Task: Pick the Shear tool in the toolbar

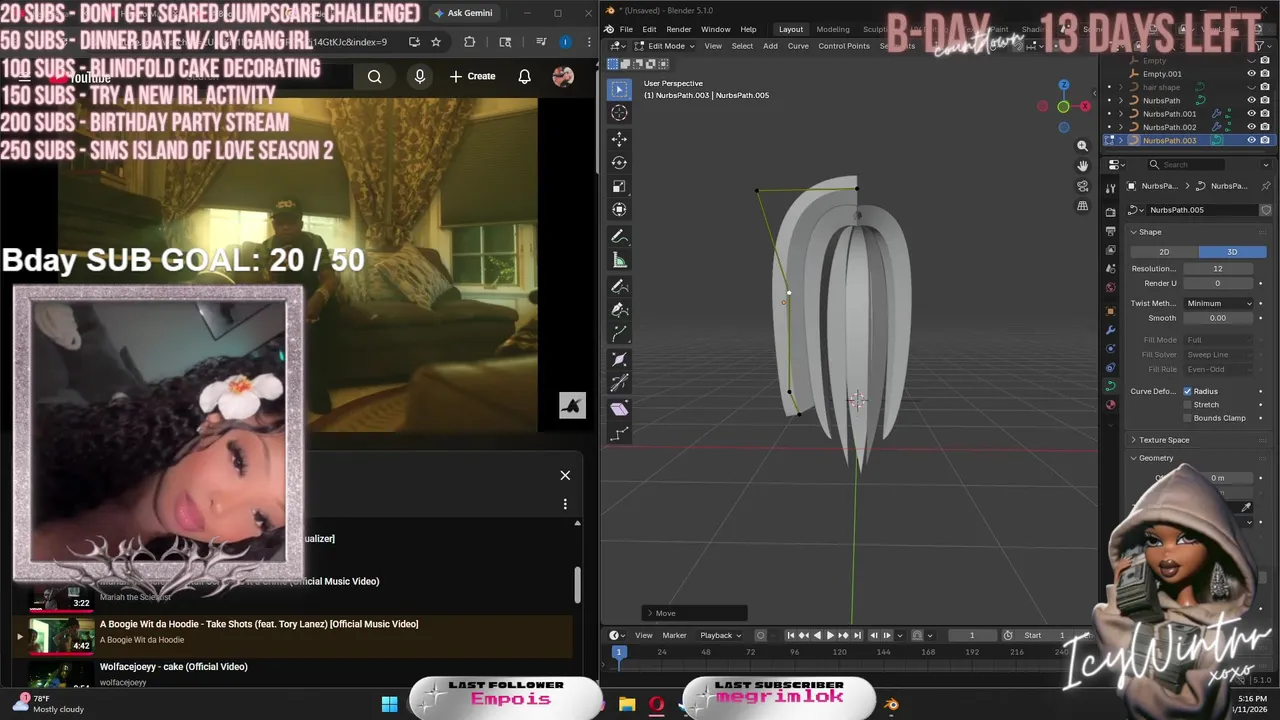Action: [619, 409]
